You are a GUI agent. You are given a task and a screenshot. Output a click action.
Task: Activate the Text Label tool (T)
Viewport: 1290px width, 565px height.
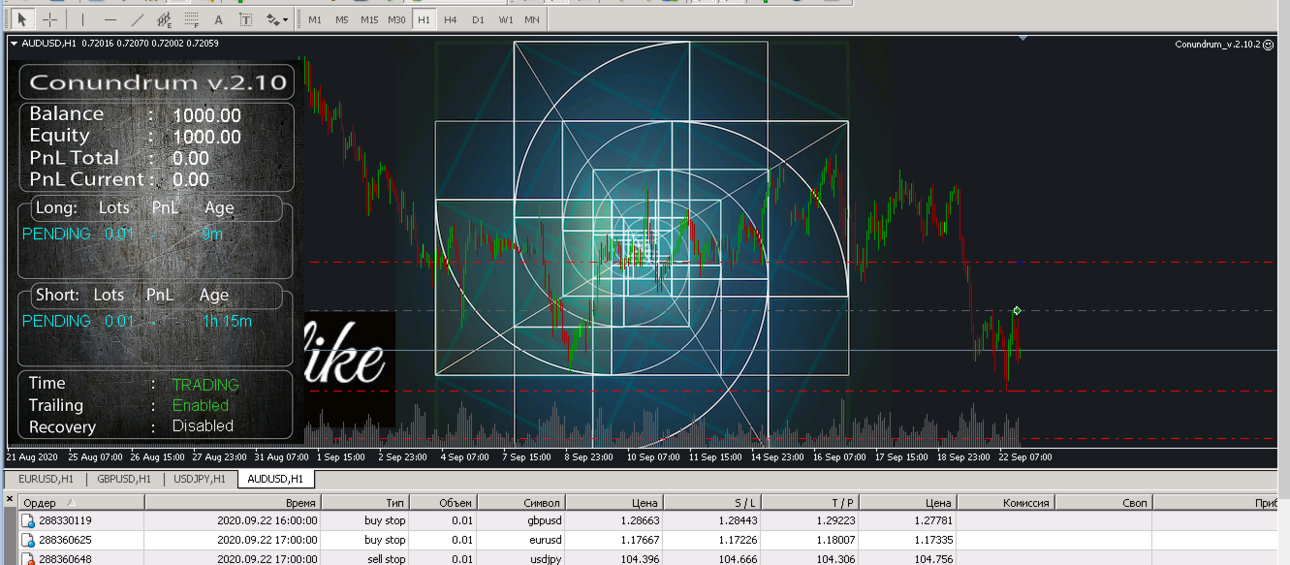click(245, 19)
